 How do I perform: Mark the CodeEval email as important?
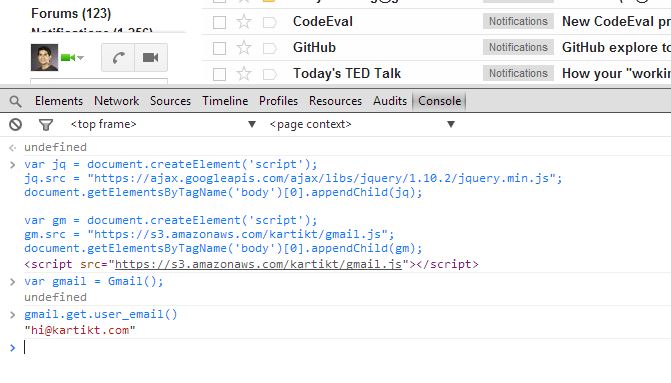pos(269,22)
